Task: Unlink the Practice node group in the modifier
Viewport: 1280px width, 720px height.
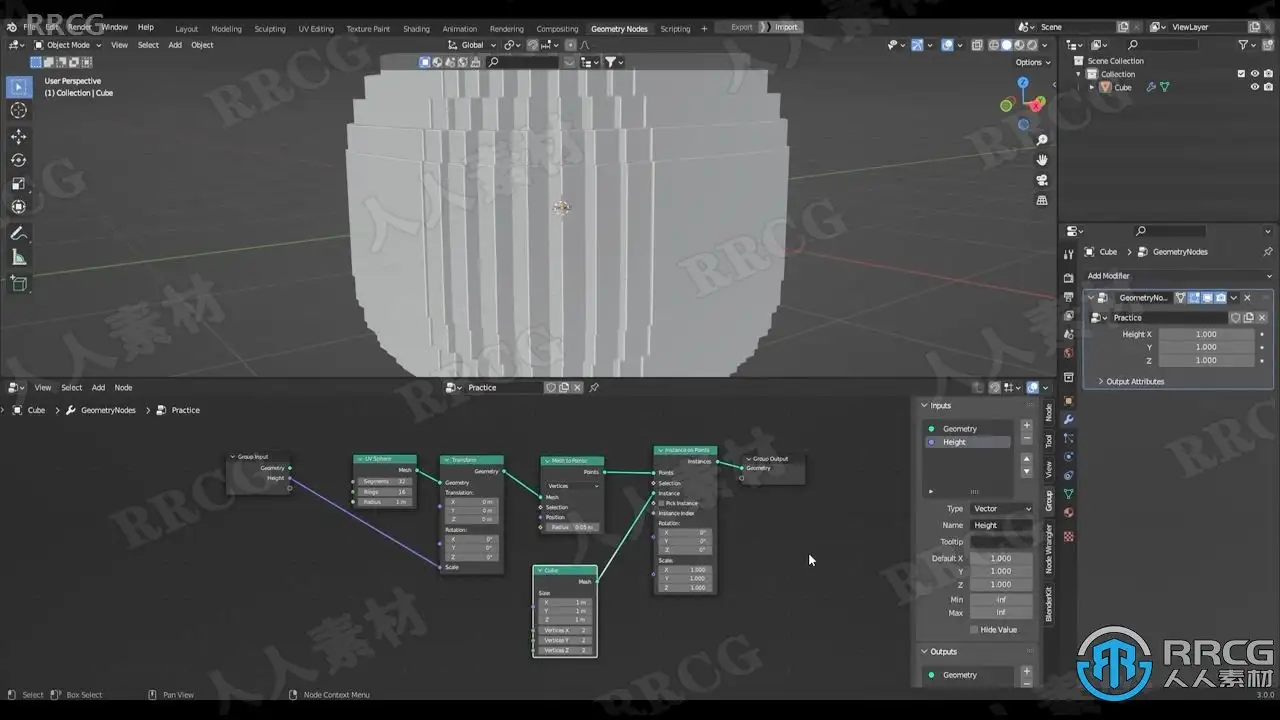Action: pos(1262,318)
